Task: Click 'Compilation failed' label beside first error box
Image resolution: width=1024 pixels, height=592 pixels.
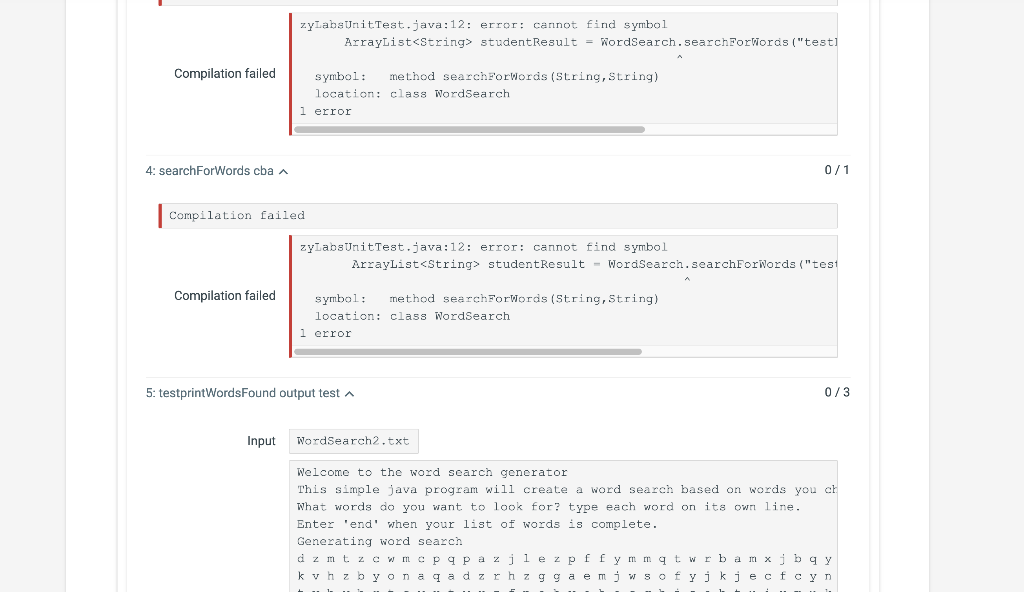Action: (225, 74)
